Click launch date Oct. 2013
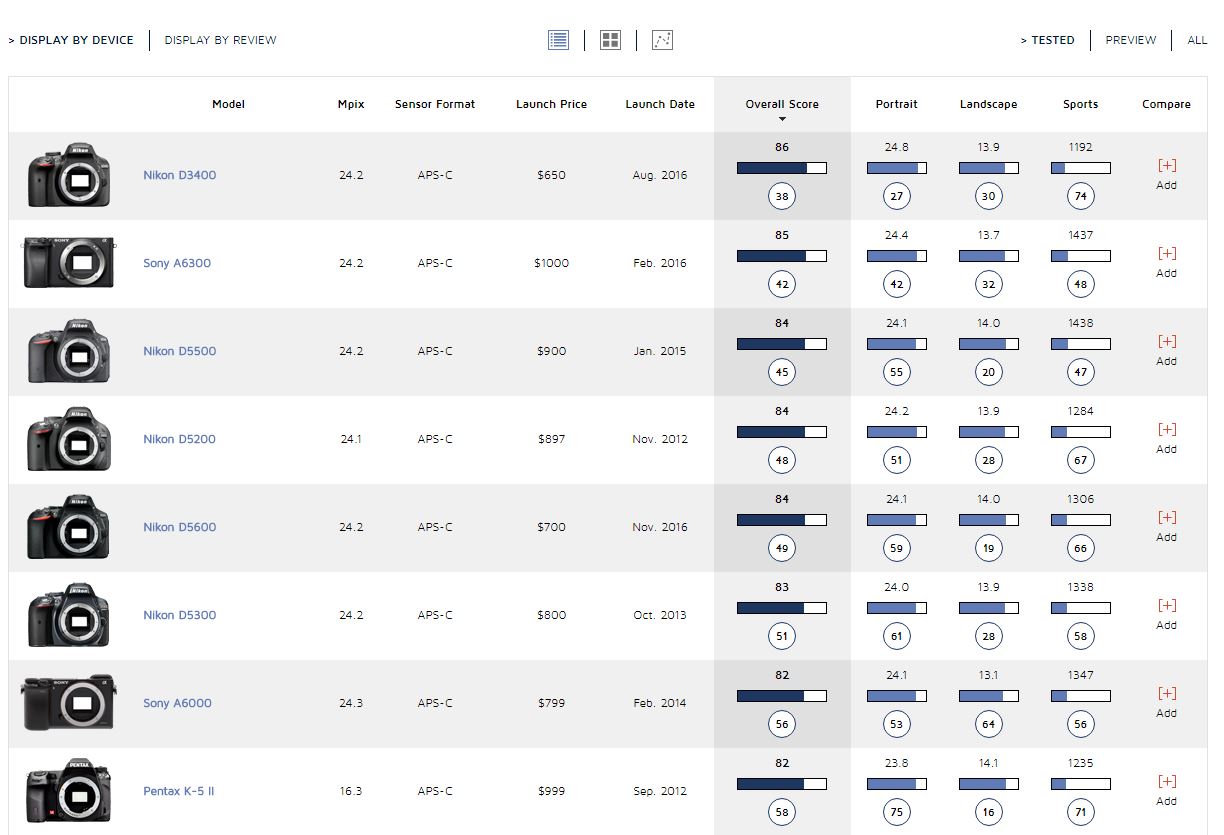Image resolution: width=1224 pixels, height=835 pixels. pos(660,615)
